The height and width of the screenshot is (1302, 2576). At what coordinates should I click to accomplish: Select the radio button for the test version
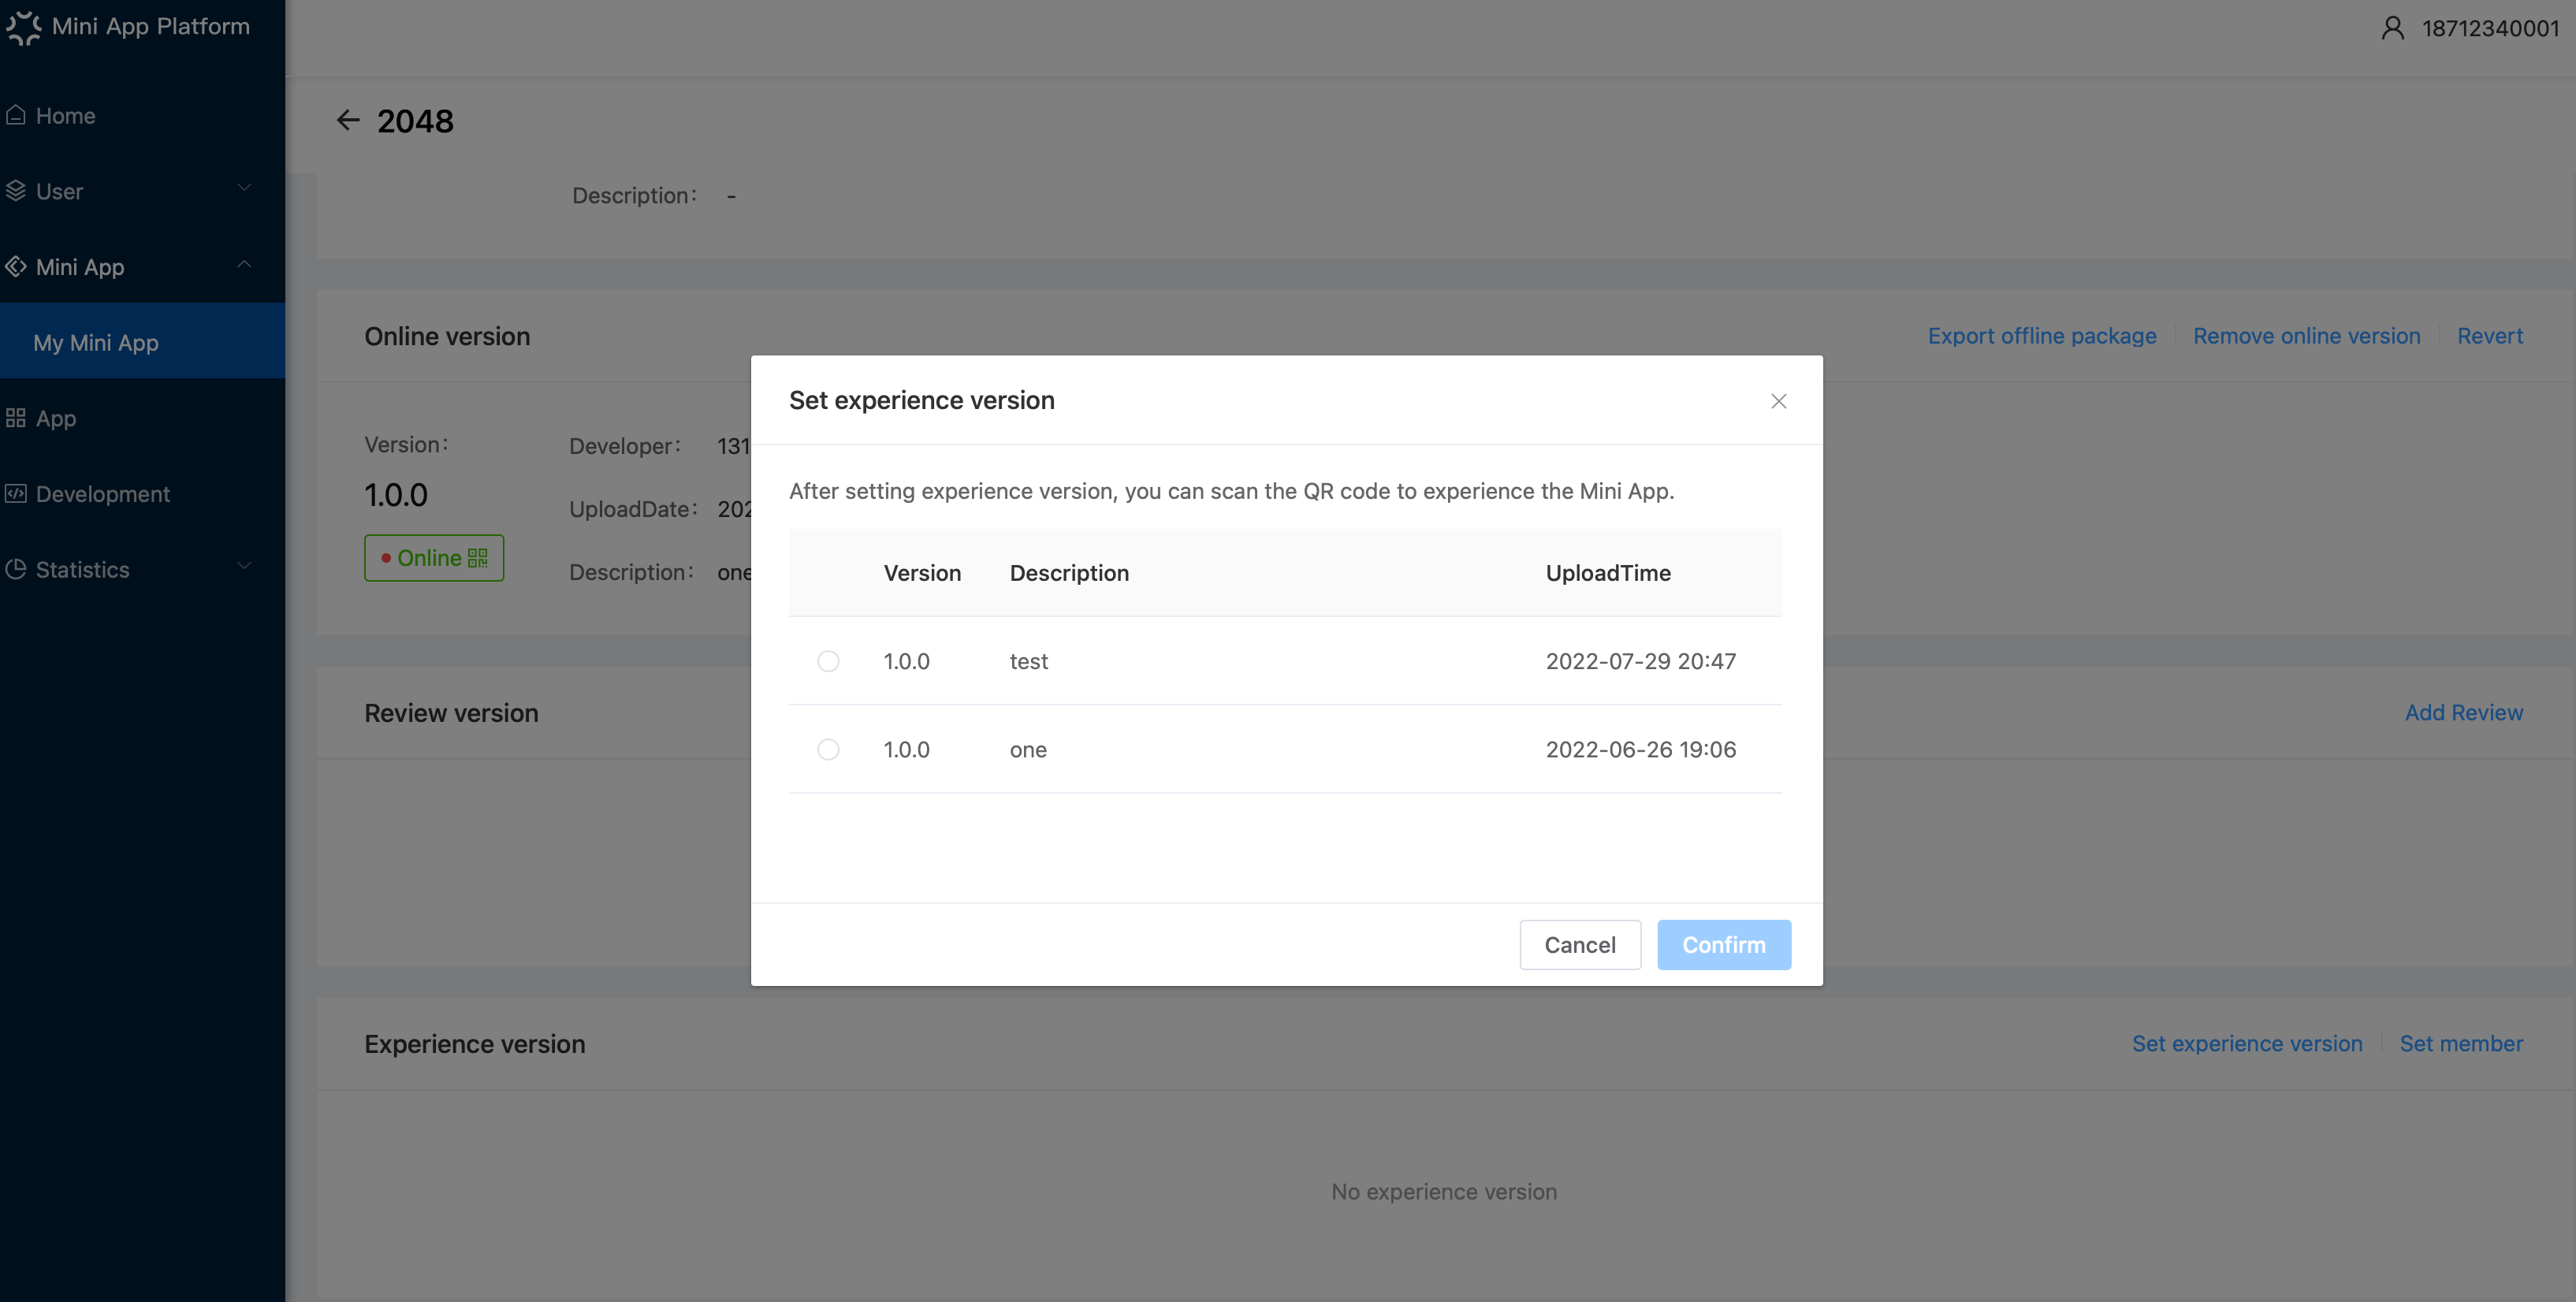tap(828, 661)
